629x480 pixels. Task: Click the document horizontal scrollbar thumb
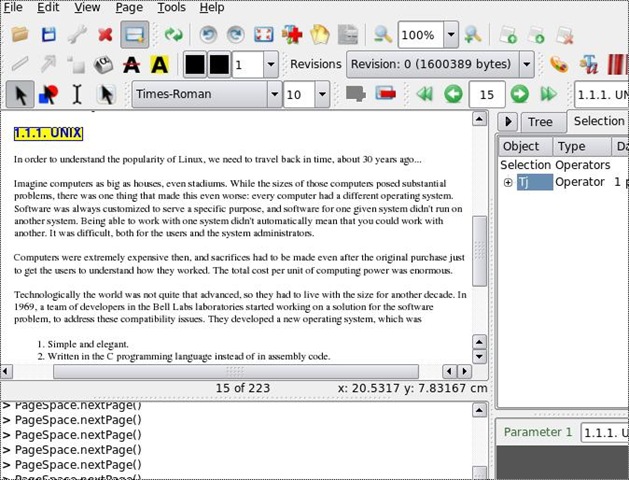(236, 371)
